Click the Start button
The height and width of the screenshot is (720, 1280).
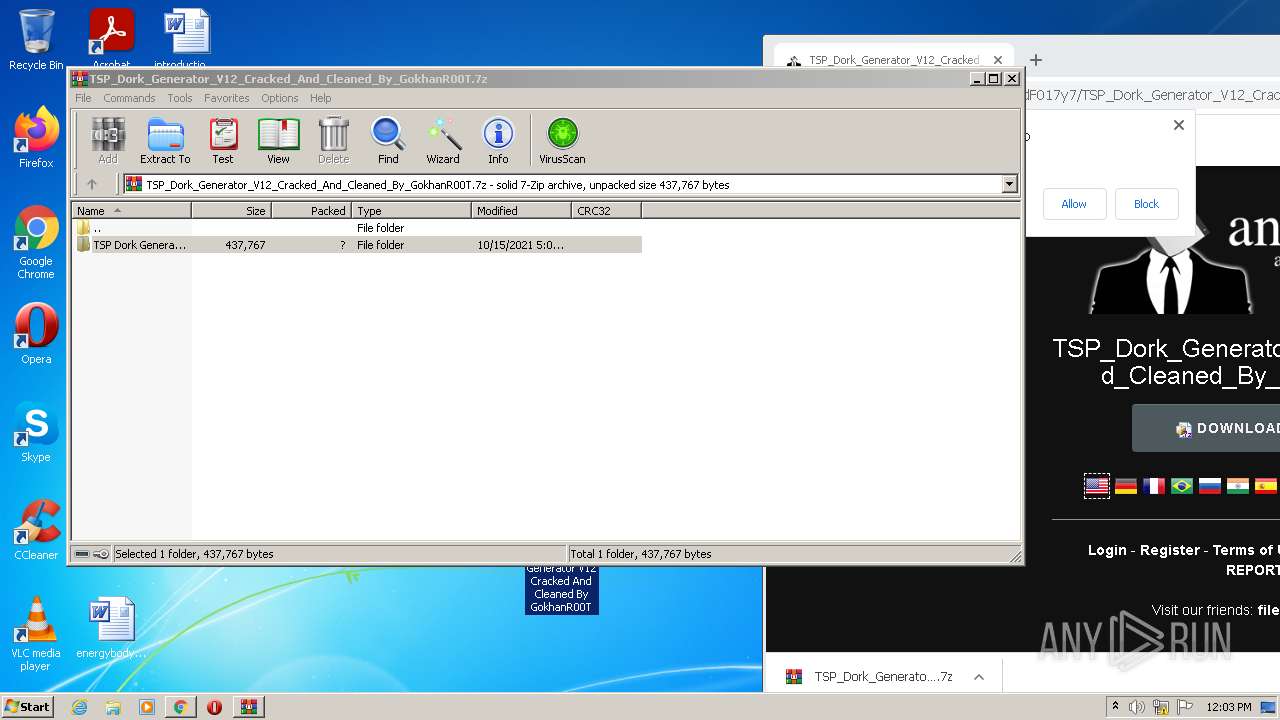[x=28, y=706]
